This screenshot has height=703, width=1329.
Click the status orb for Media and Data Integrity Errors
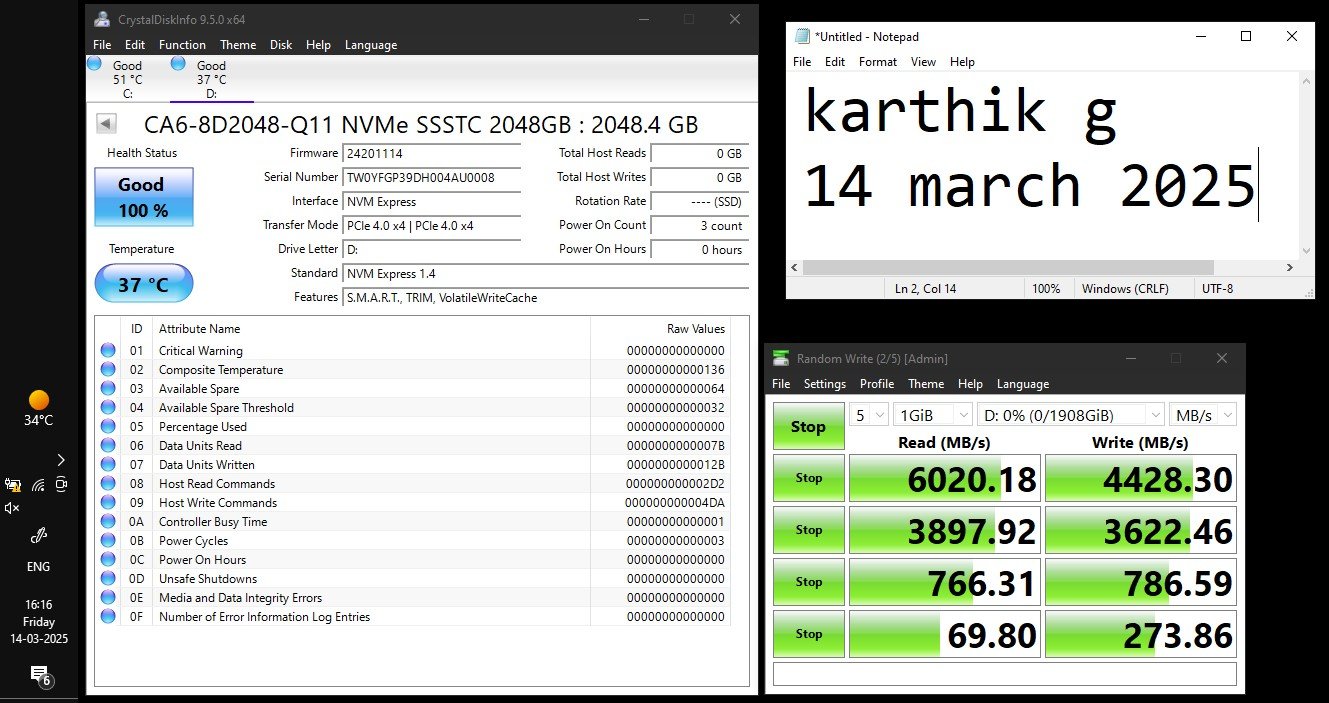[108, 597]
